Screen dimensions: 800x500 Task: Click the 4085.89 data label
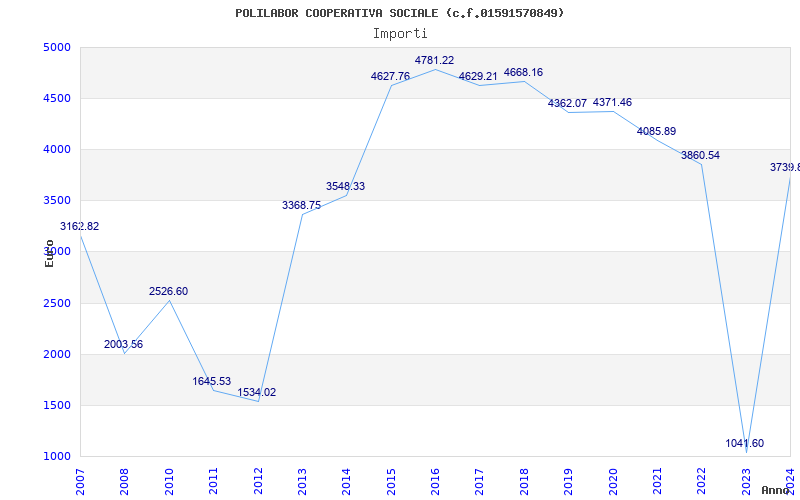pos(656,132)
